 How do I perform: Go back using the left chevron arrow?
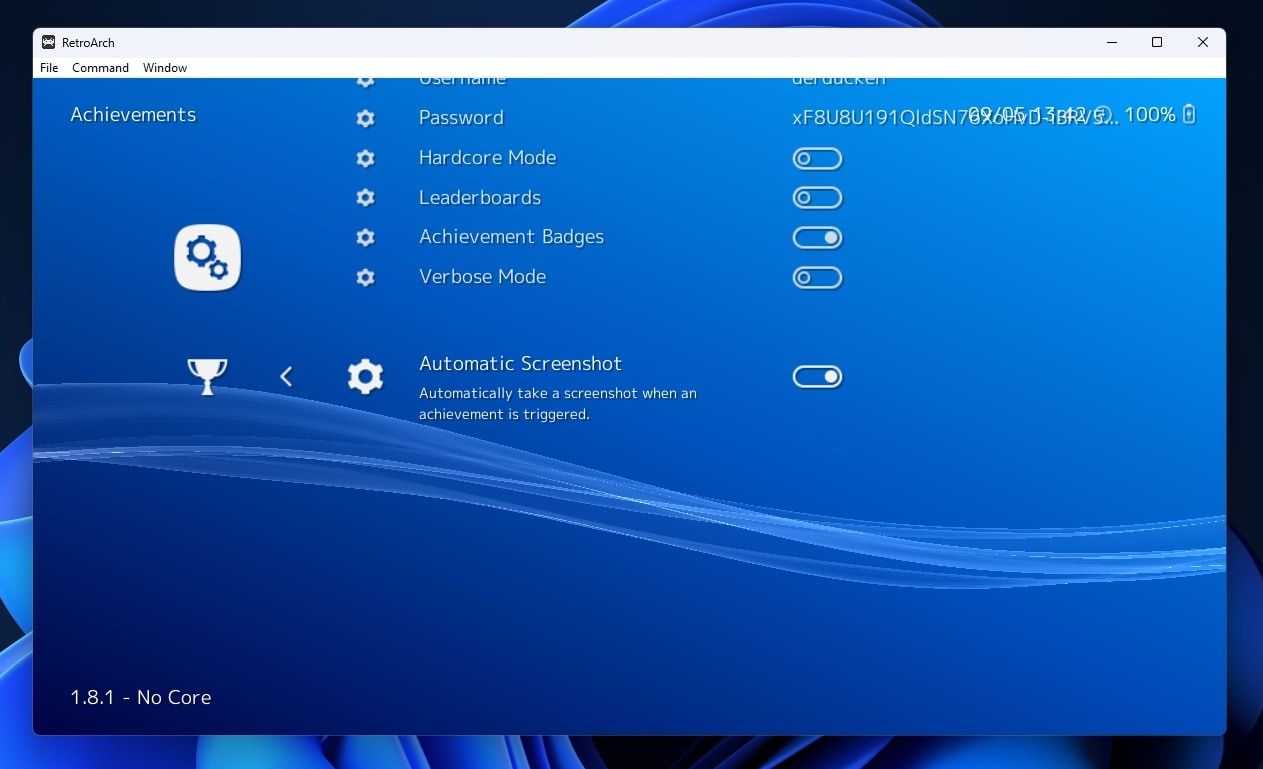286,376
